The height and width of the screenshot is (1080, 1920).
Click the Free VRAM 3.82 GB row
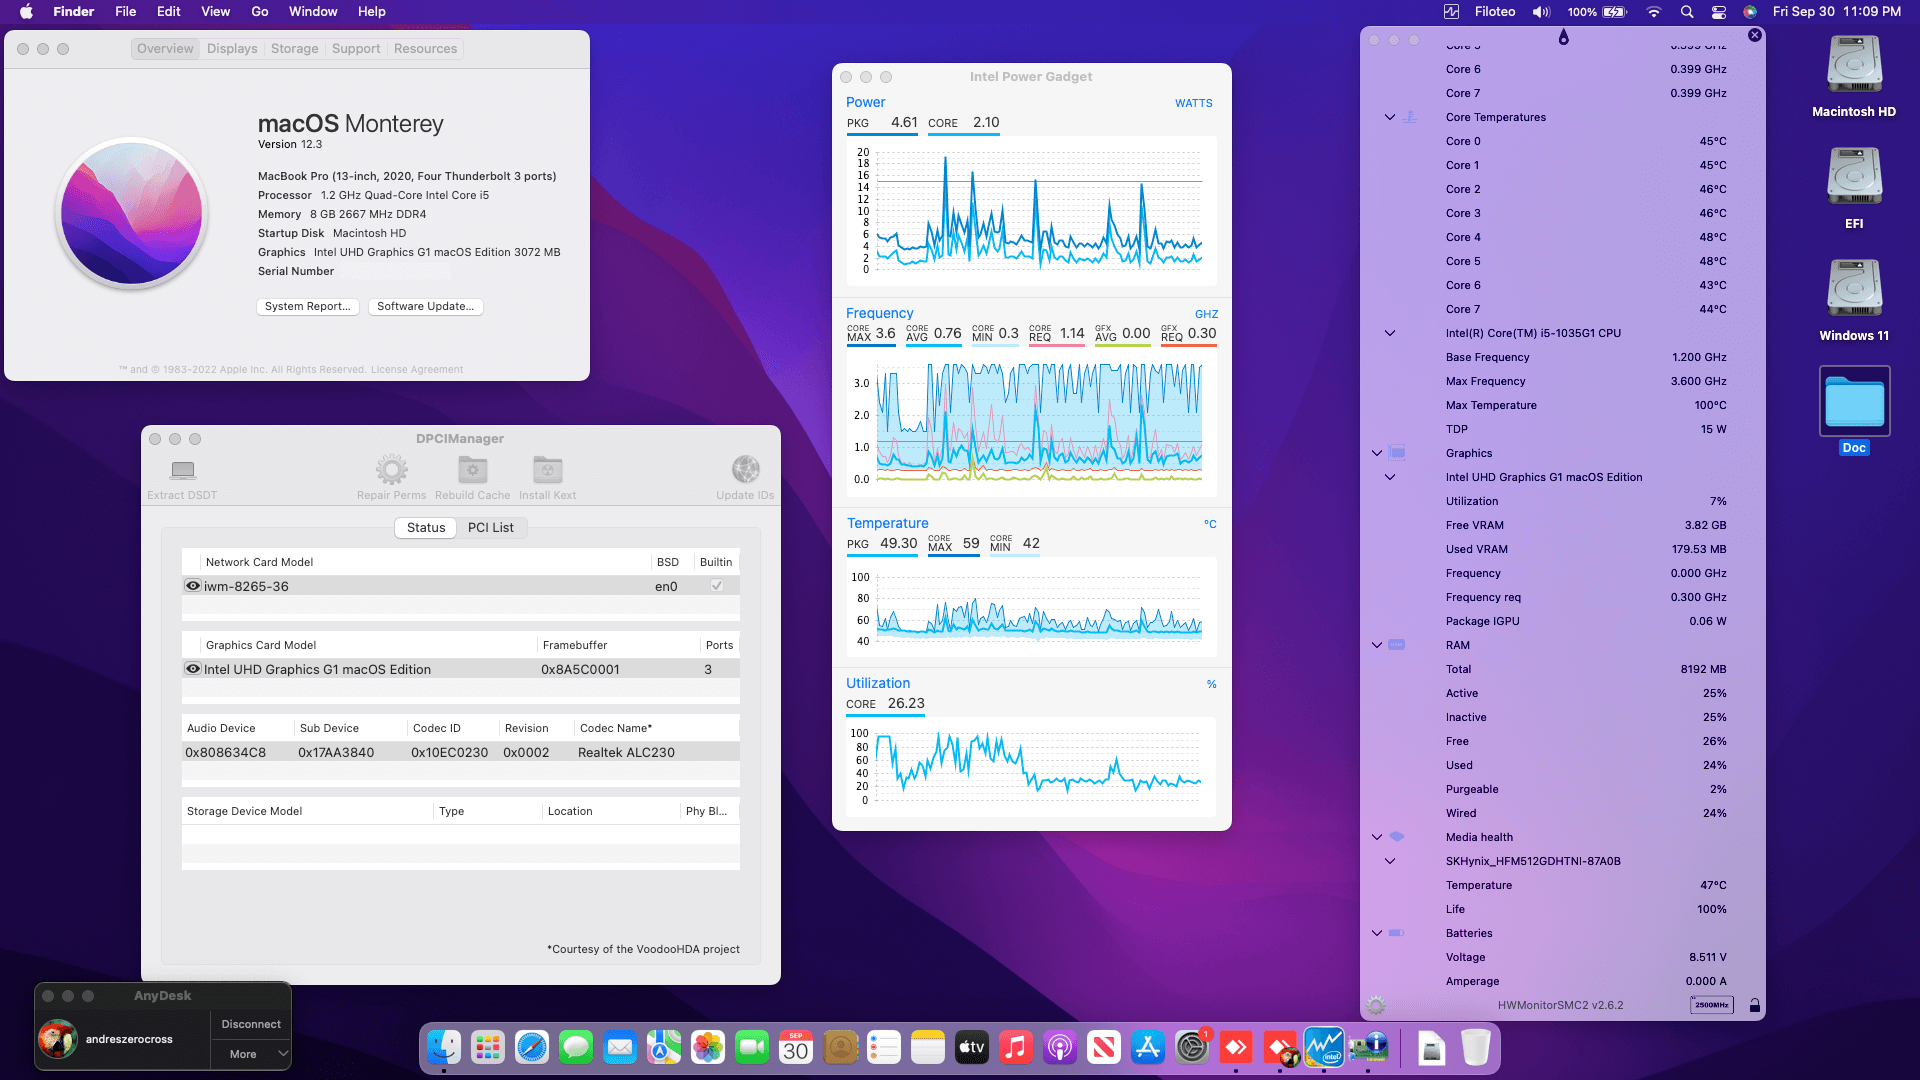1585,525
